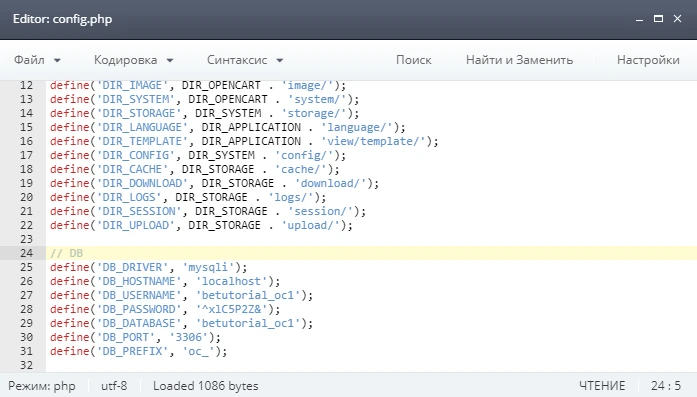Maximize the editor window

658,19
